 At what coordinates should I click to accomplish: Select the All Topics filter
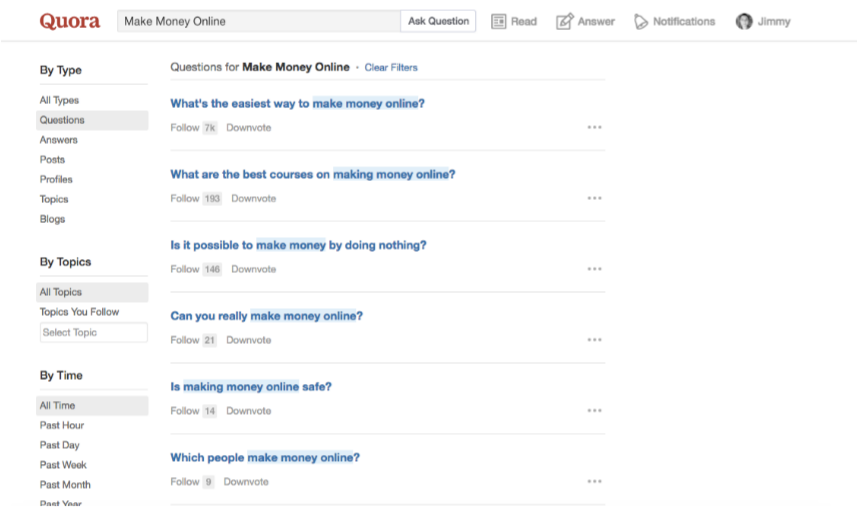tap(92, 292)
